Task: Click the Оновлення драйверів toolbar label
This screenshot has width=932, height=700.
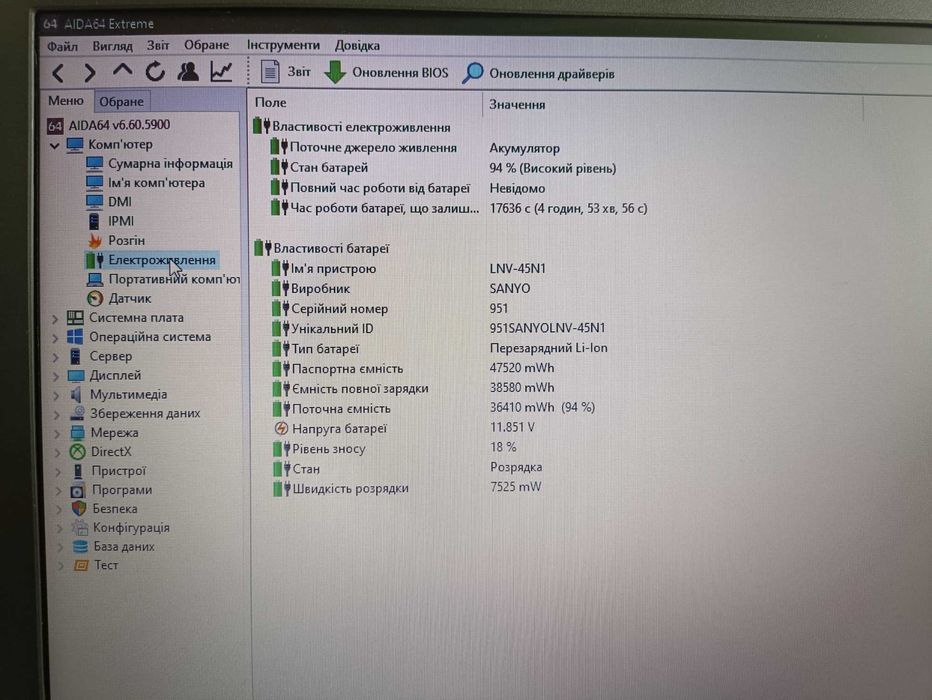Action: (x=552, y=74)
